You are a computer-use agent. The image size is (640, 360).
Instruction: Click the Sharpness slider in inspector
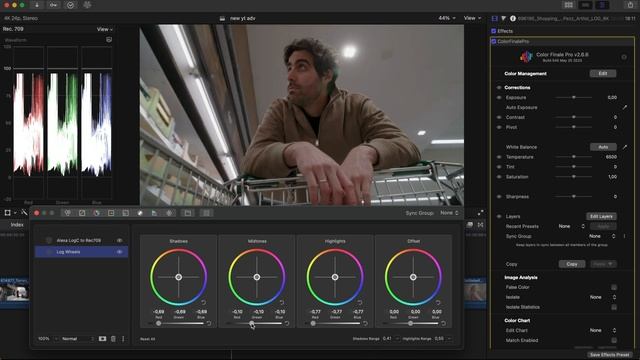[573, 196]
